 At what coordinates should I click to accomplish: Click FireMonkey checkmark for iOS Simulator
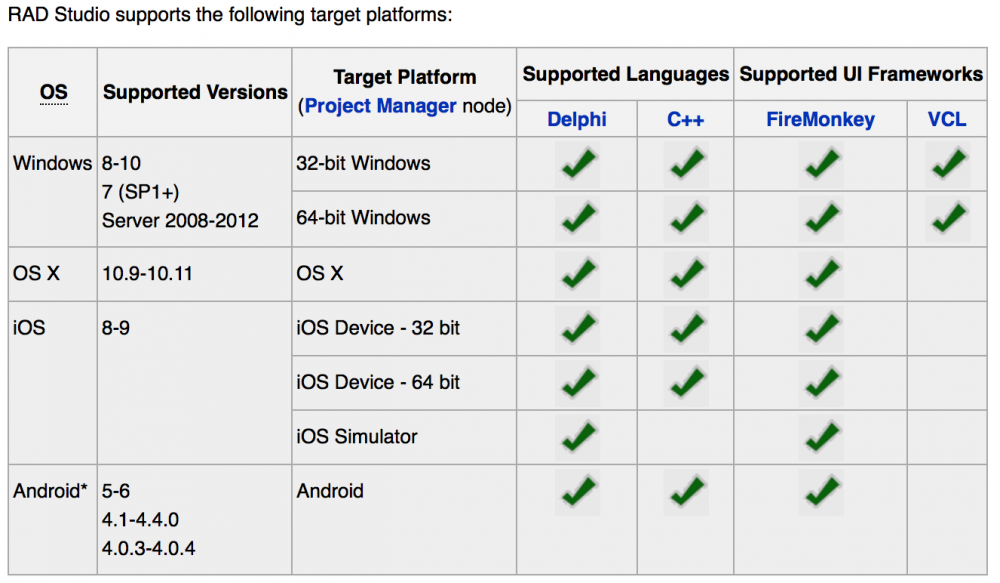coord(821,437)
